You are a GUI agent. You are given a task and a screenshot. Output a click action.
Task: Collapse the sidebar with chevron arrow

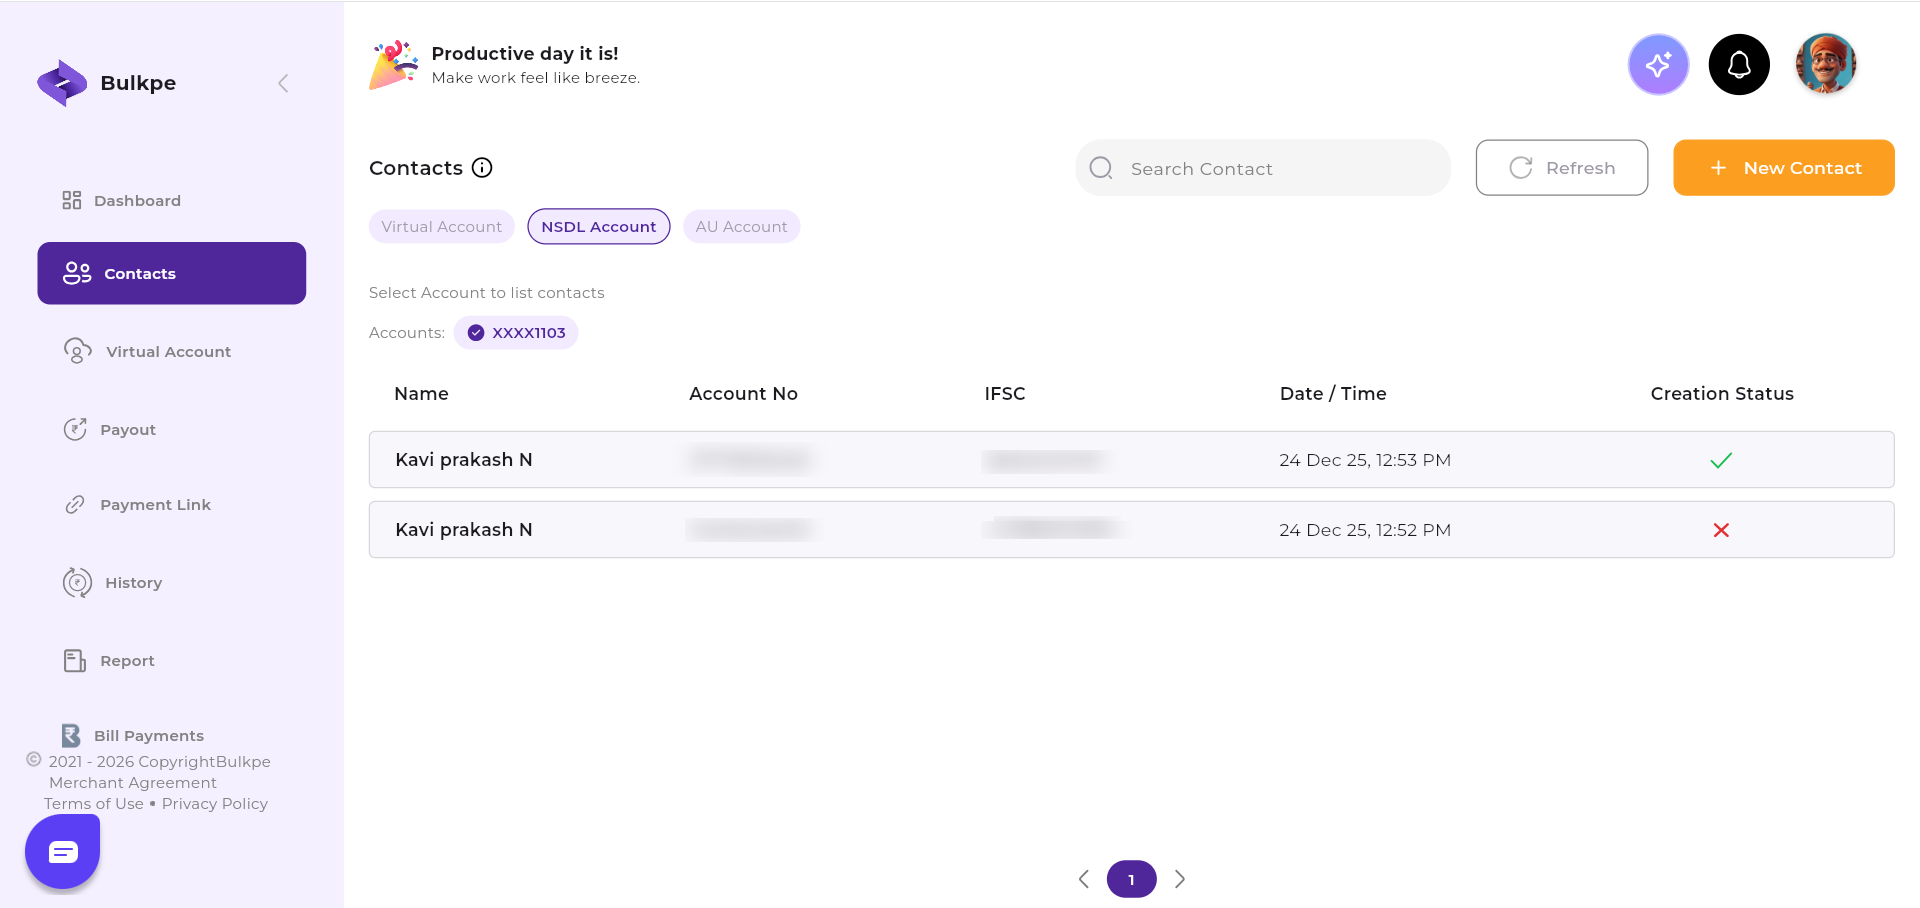[x=283, y=83]
